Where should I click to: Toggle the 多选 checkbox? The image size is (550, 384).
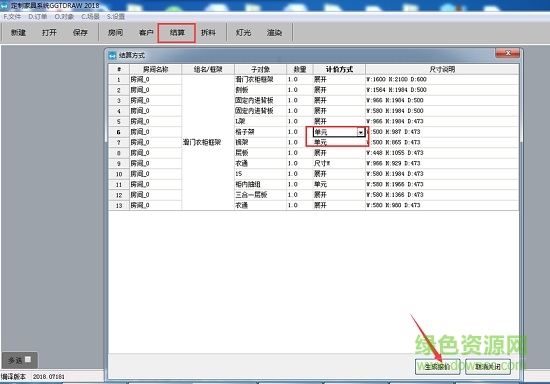[28, 359]
